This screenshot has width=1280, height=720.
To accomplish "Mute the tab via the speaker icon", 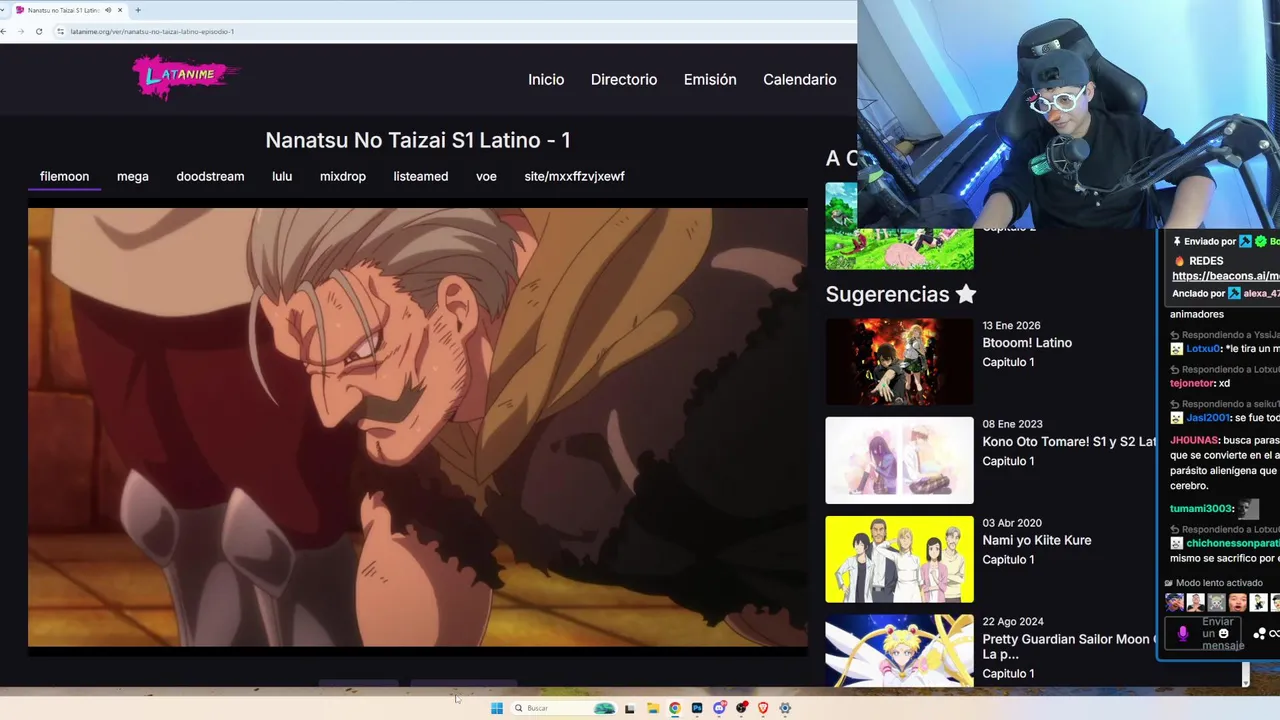I will pos(108,10).
